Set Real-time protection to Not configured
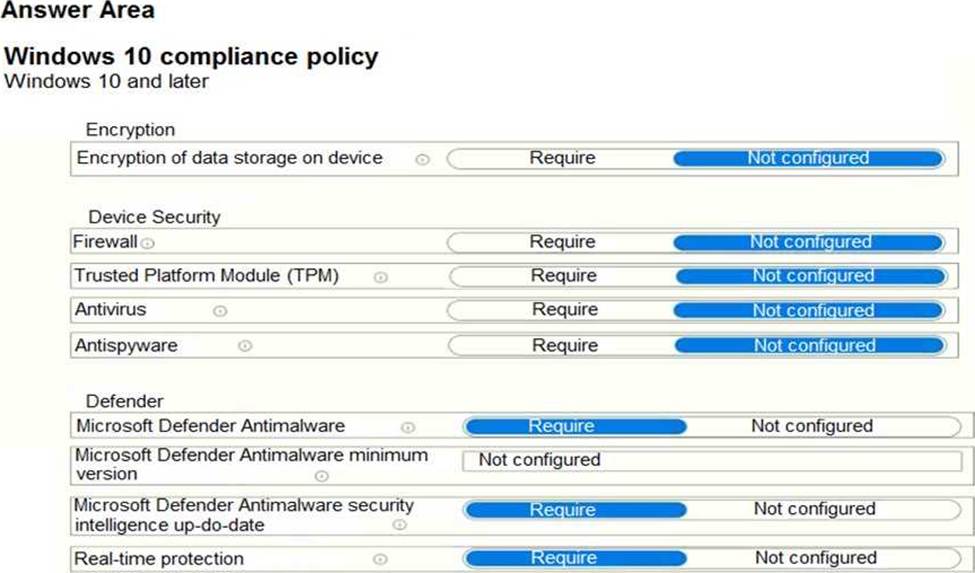This screenshot has height=573, width=975. pyautogui.click(x=815, y=558)
